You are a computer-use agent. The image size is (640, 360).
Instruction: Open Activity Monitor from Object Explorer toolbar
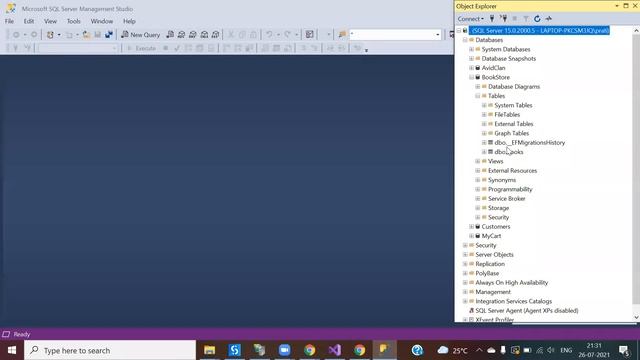coord(549,18)
